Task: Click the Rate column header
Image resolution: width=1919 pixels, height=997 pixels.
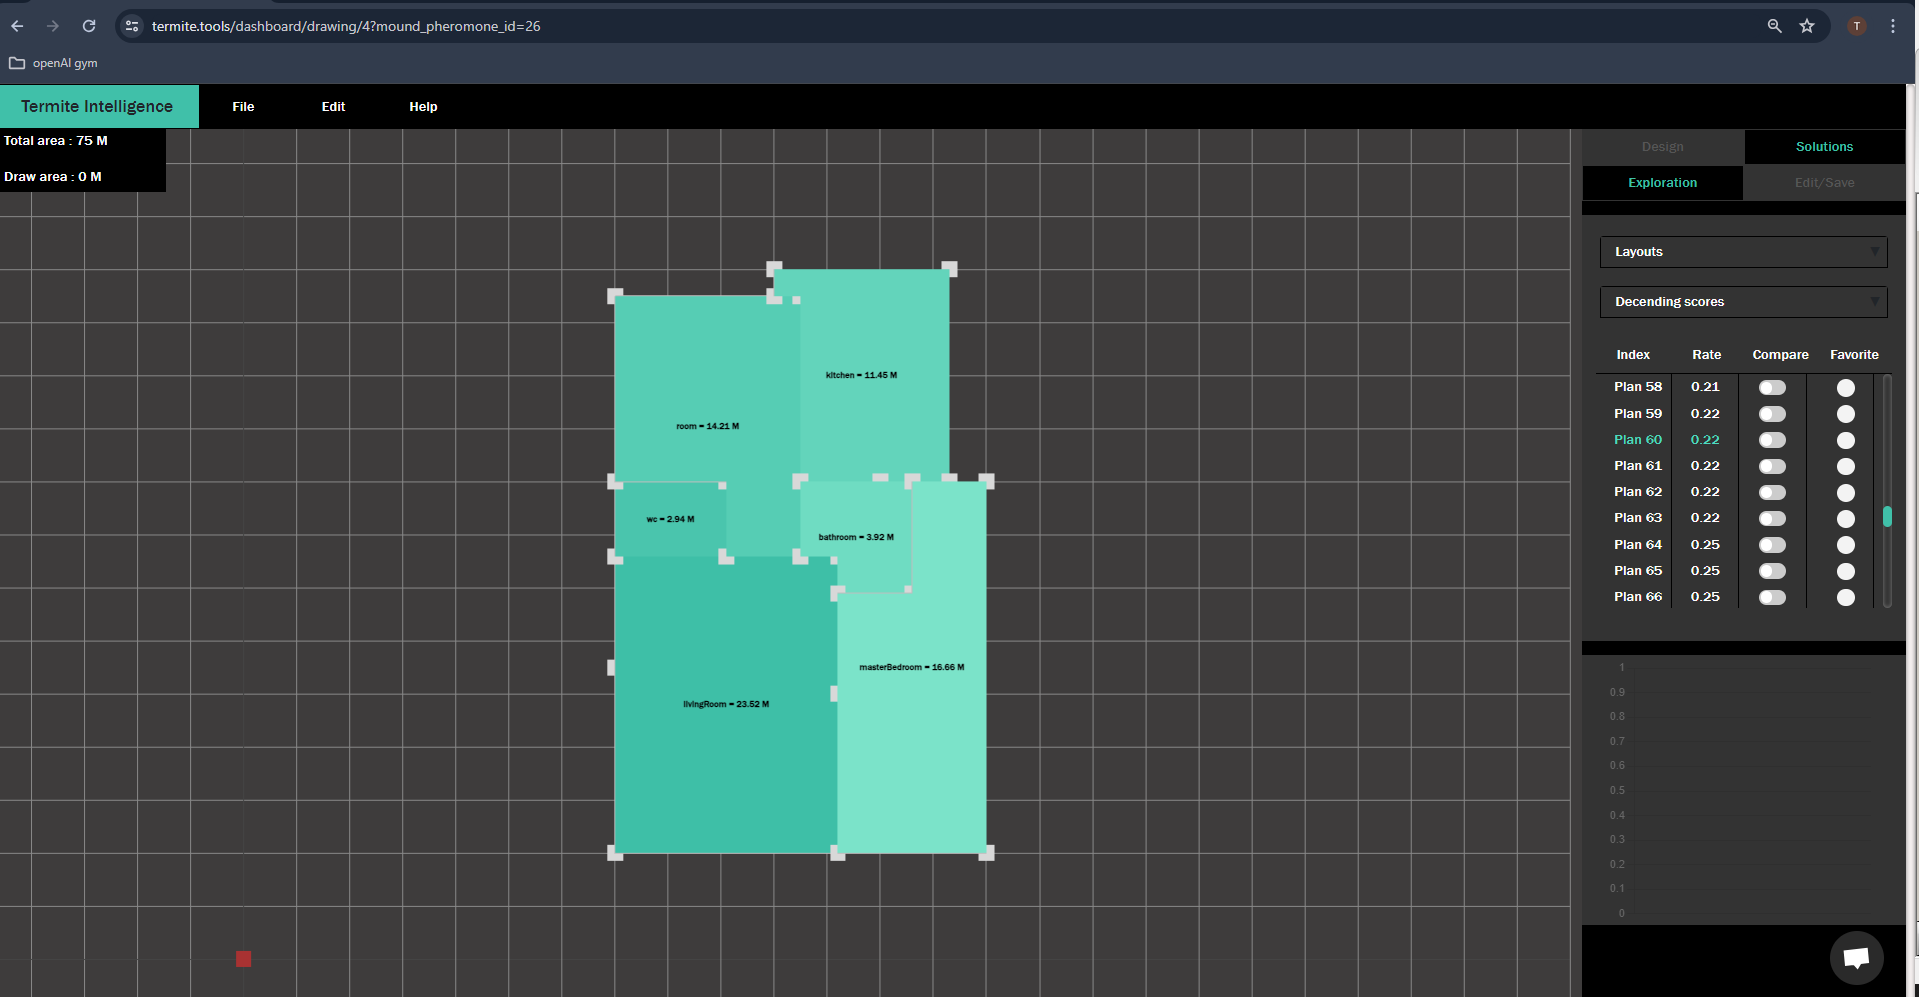Action: [x=1706, y=355]
